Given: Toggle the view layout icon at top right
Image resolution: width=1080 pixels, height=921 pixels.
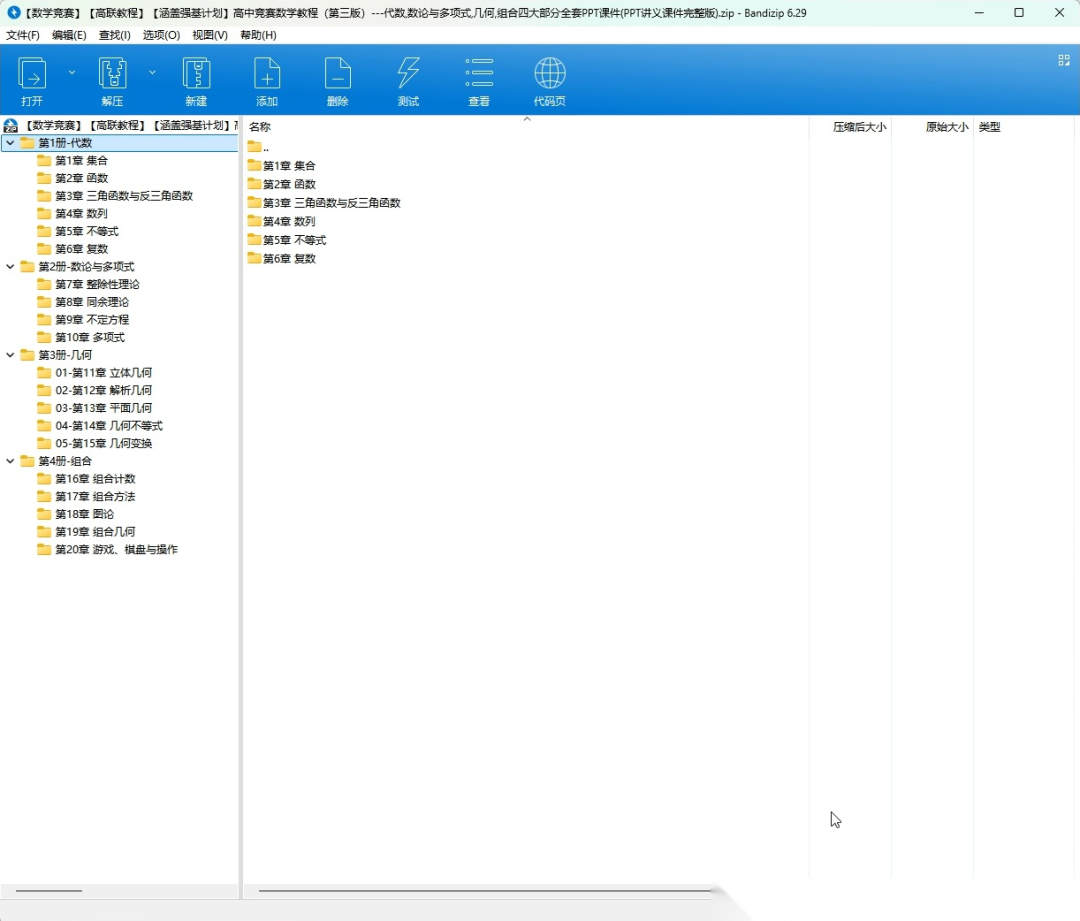Looking at the screenshot, I should [x=1064, y=61].
